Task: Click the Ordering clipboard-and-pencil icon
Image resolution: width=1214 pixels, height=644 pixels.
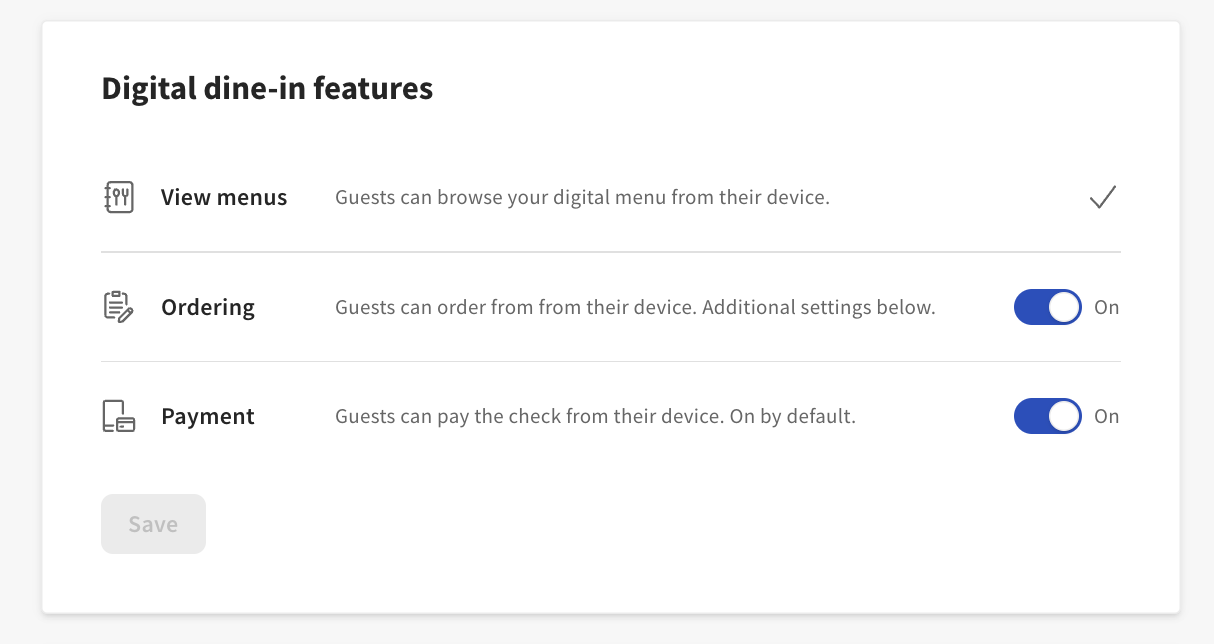Action: [x=118, y=307]
